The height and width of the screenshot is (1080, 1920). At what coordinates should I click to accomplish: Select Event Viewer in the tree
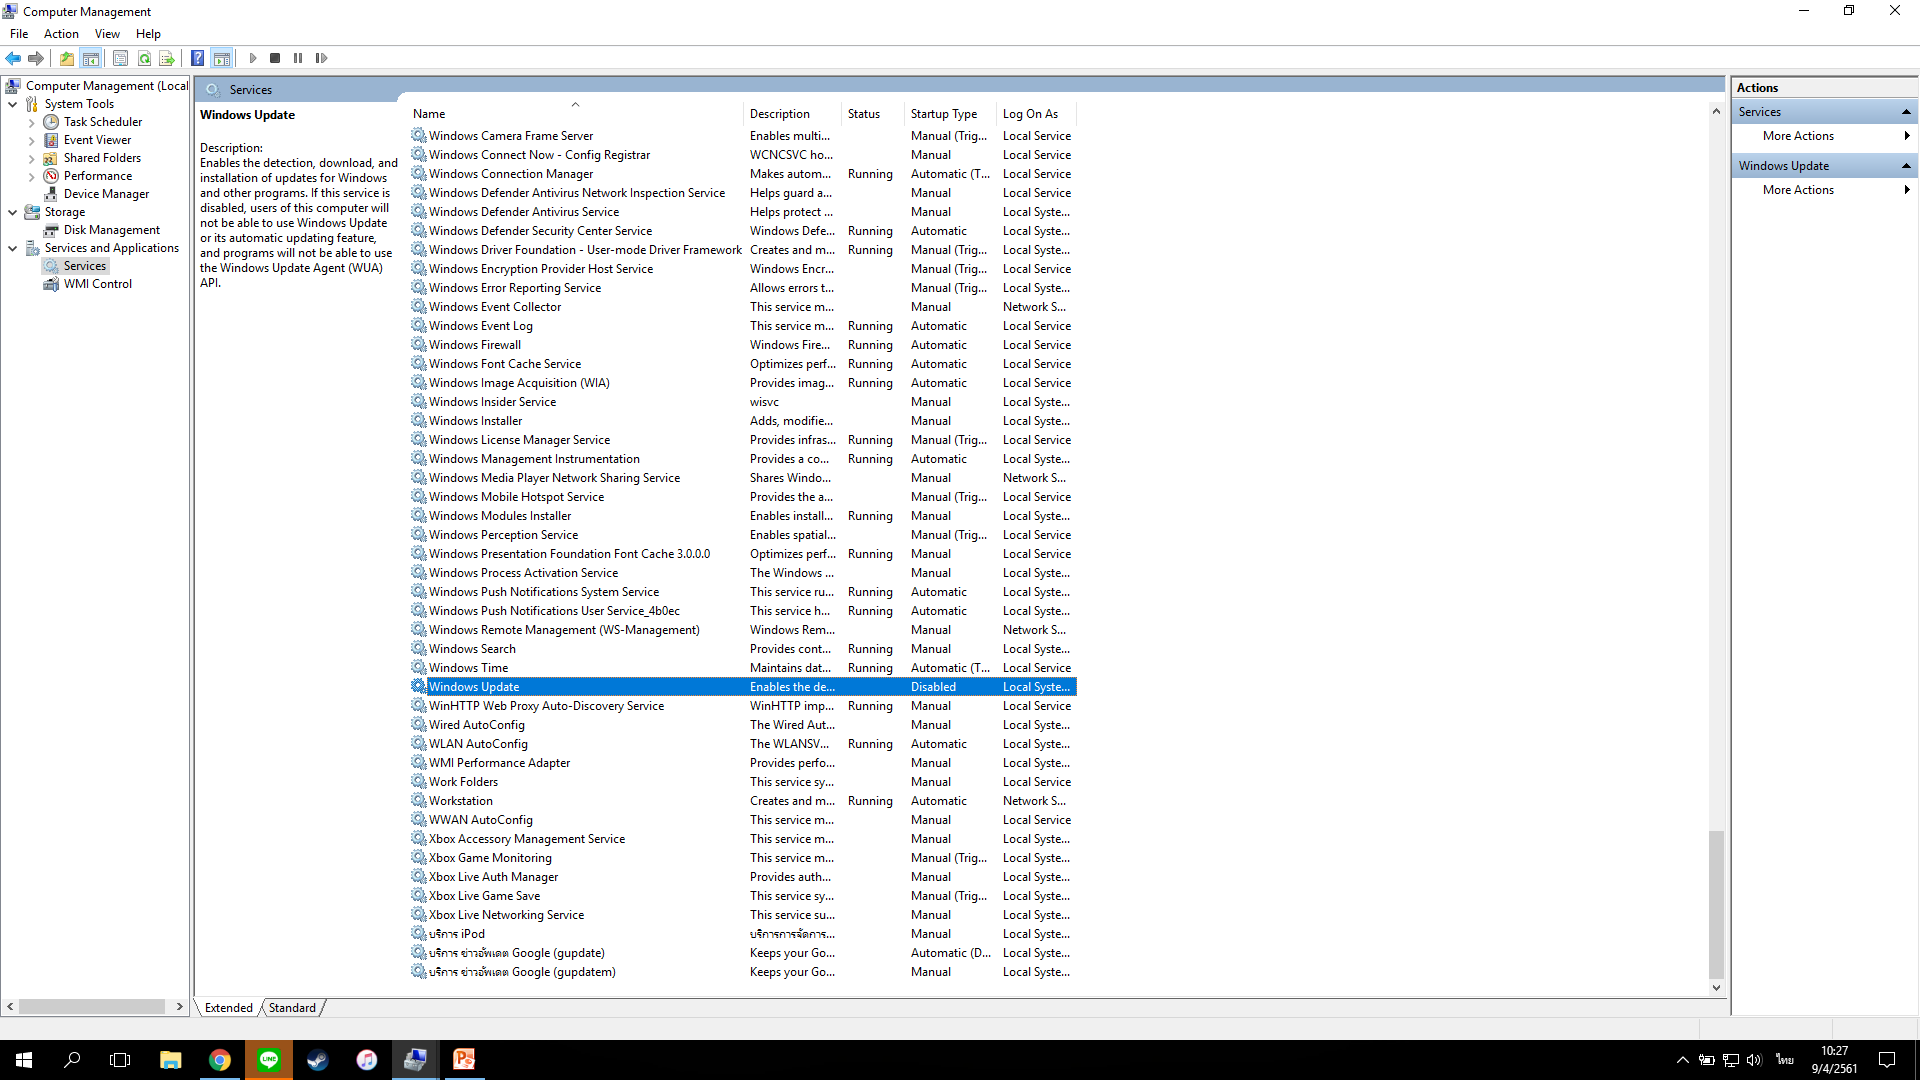tap(97, 140)
